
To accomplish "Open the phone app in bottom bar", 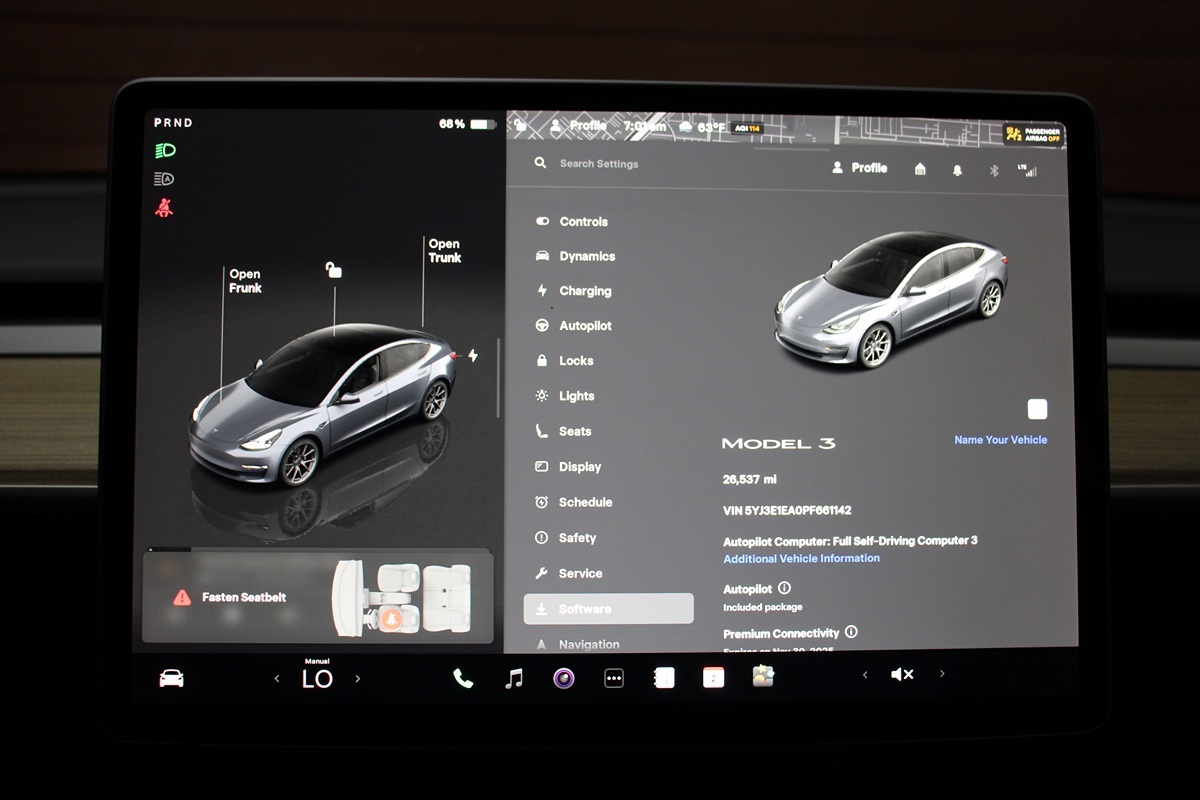I will click(463, 678).
